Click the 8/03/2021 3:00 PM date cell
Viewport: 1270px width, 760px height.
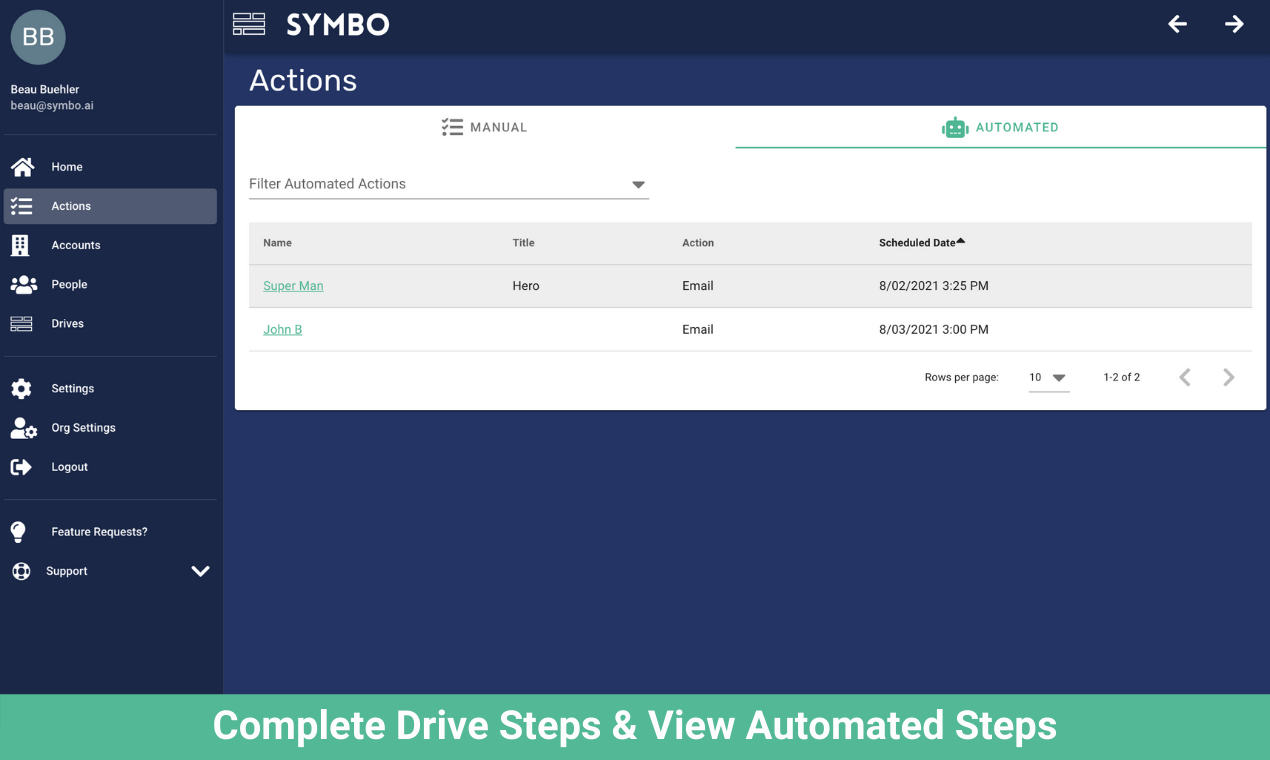(x=934, y=330)
